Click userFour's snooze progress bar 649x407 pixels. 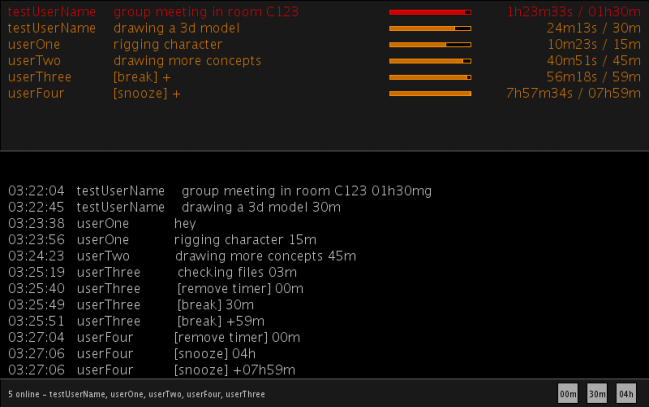[x=430, y=93]
